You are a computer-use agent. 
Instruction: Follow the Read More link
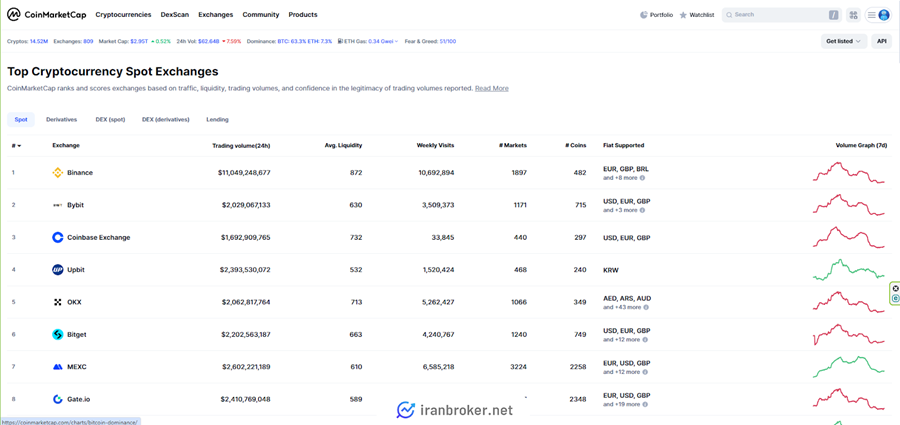tap(491, 88)
